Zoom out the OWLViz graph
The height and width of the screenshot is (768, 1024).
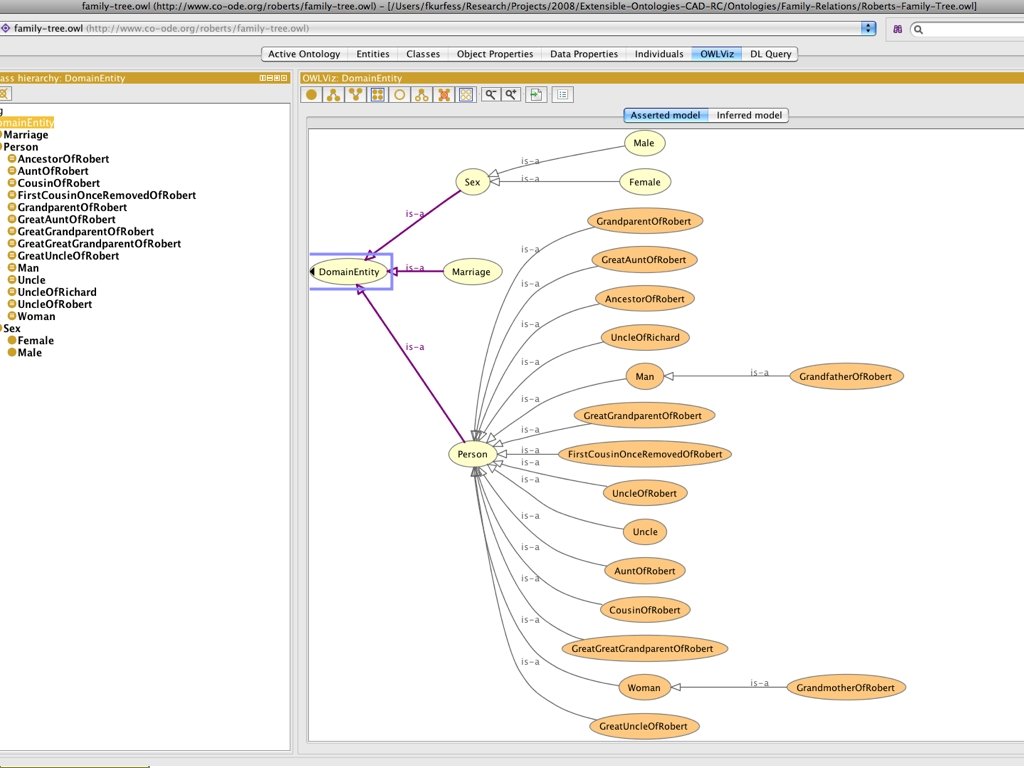490,95
